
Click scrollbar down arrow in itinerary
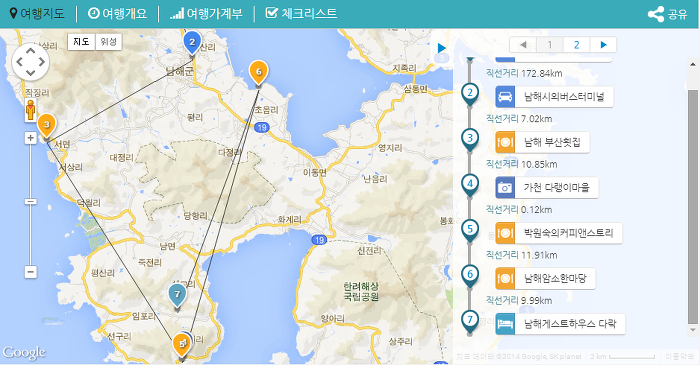pyautogui.click(x=692, y=330)
